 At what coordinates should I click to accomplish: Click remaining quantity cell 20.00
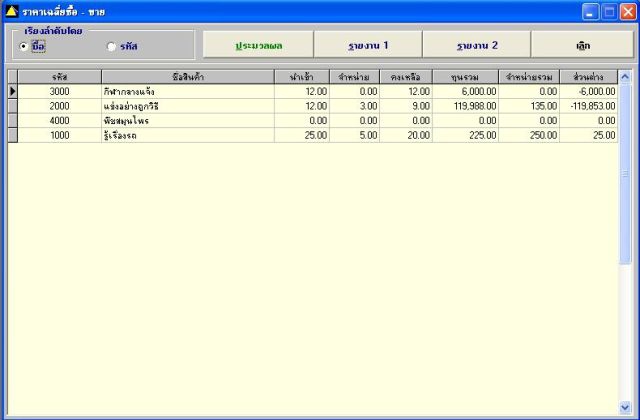click(406, 136)
